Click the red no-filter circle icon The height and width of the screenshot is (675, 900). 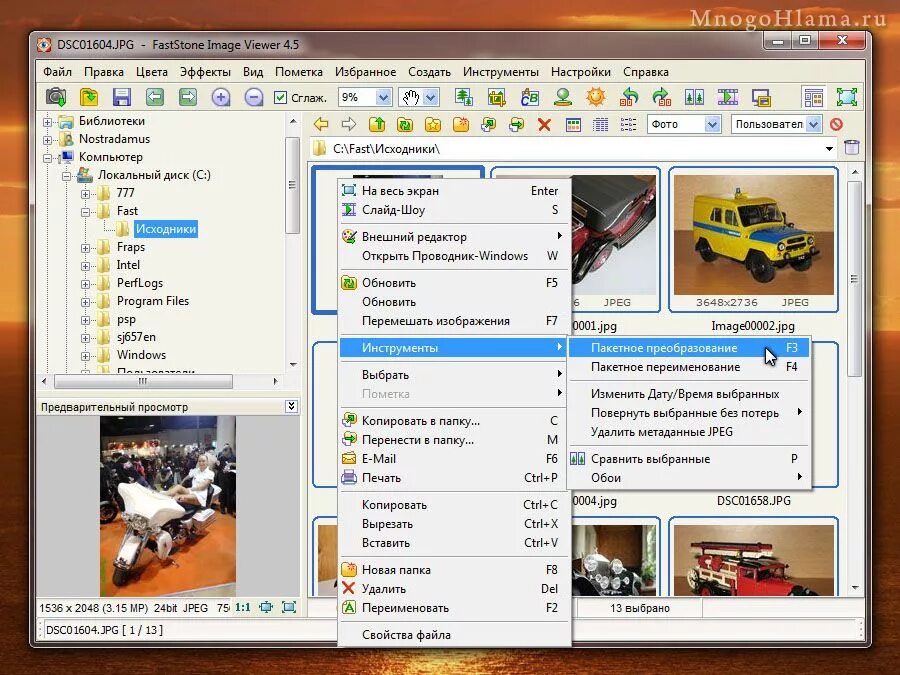click(x=836, y=124)
